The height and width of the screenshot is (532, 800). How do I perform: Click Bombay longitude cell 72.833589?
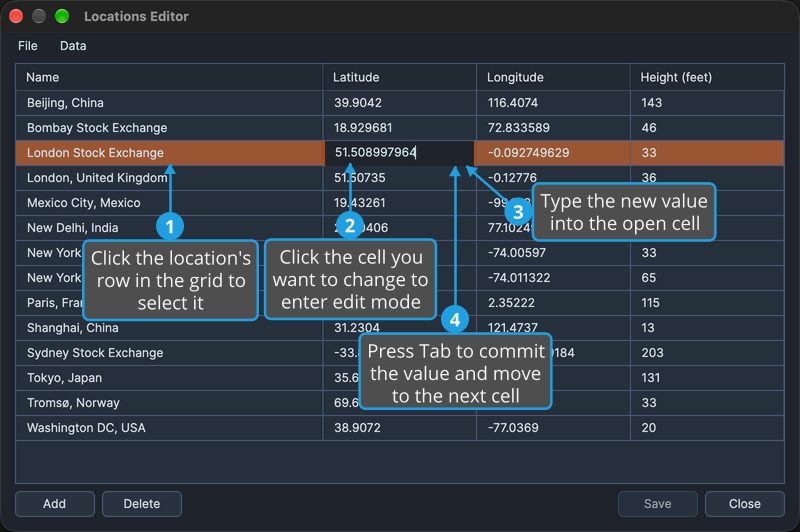[554, 128]
